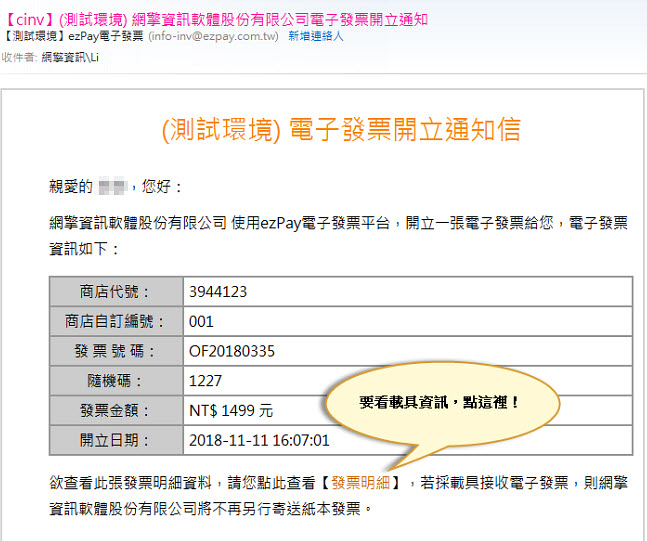Image resolution: width=647 pixels, height=541 pixels.
Task: Open the 發票明細 invoice details link
Action: point(361,482)
